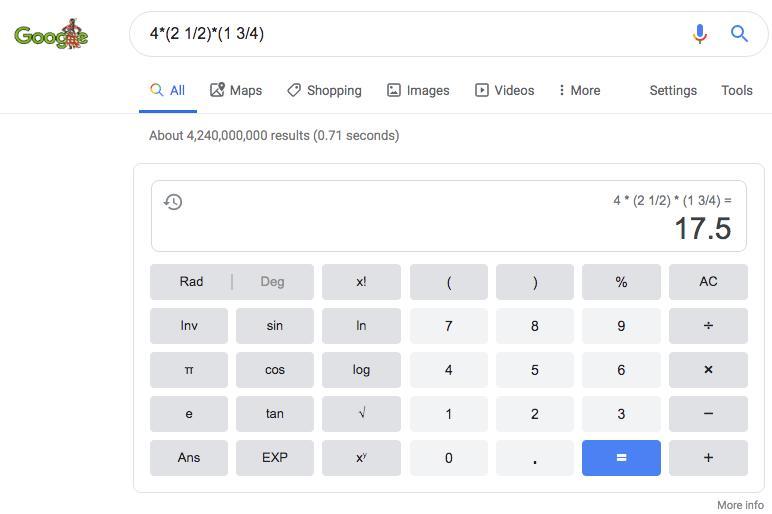The width and height of the screenshot is (772, 514).
Task: Open the Tools options
Action: pyautogui.click(x=736, y=90)
